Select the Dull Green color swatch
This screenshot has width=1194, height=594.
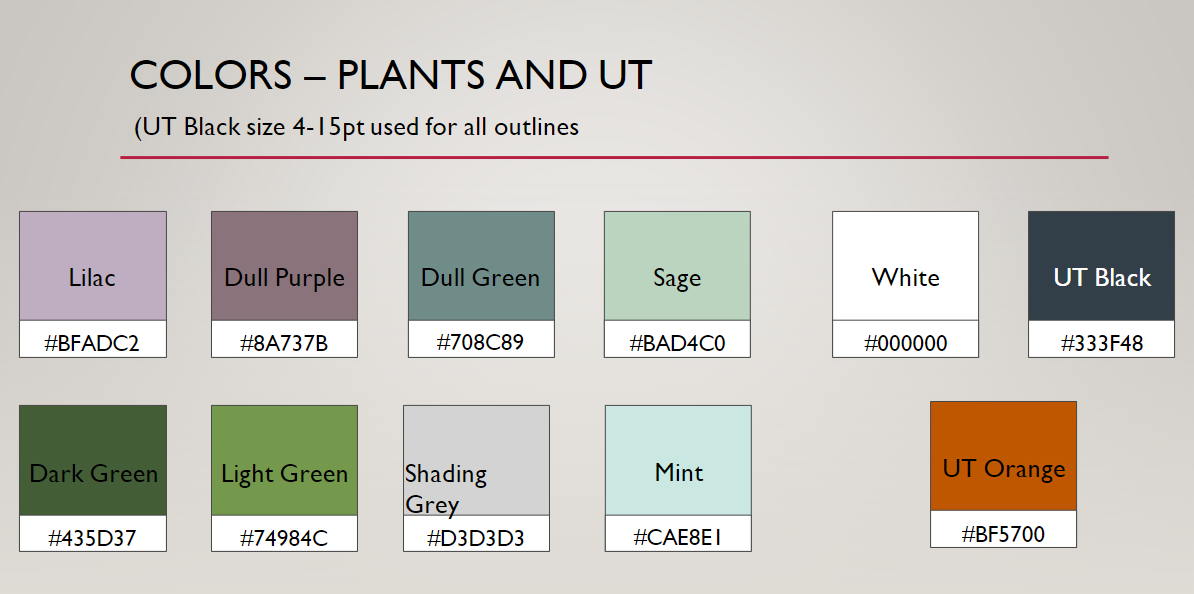point(481,266)
